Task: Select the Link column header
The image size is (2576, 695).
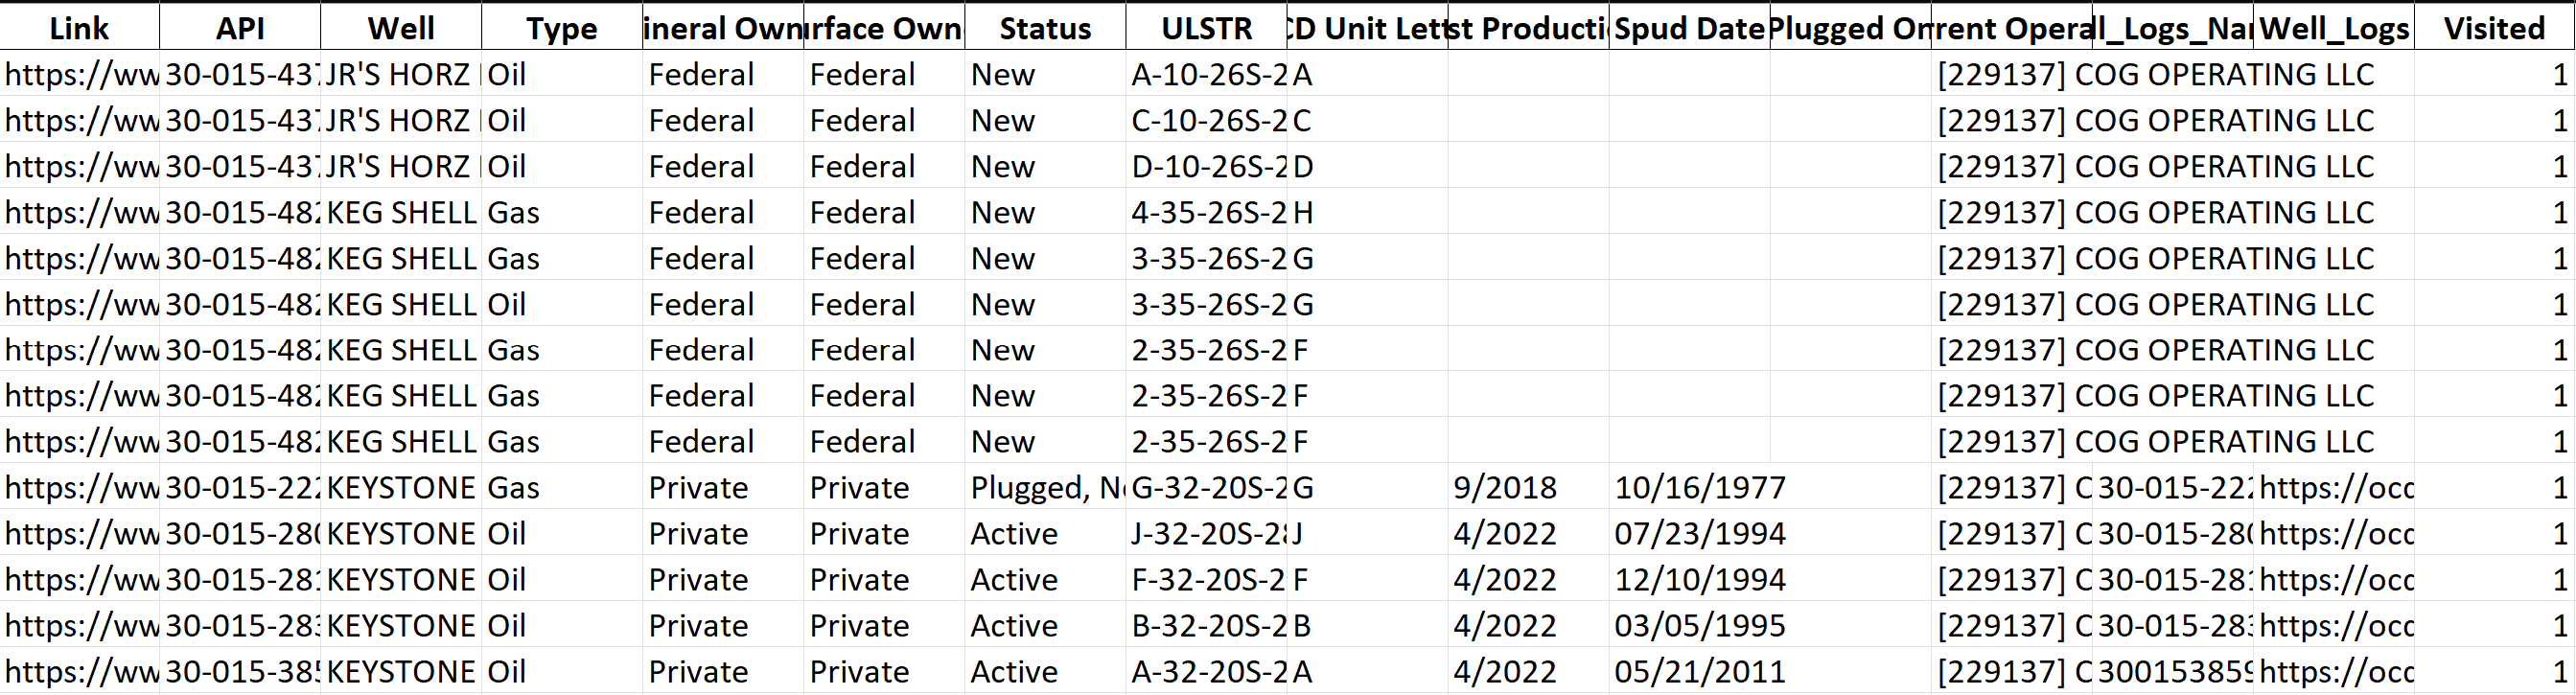Action: tap(79, 28)
